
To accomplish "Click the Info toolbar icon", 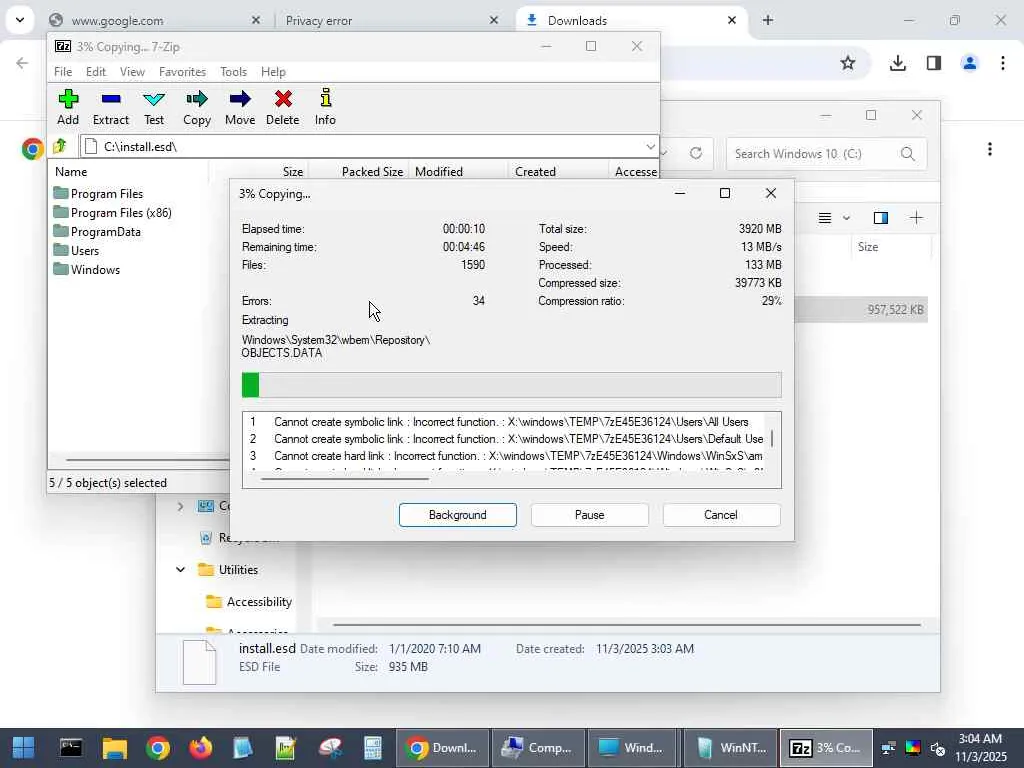I will pyautogui.click(x=325, y=107).
